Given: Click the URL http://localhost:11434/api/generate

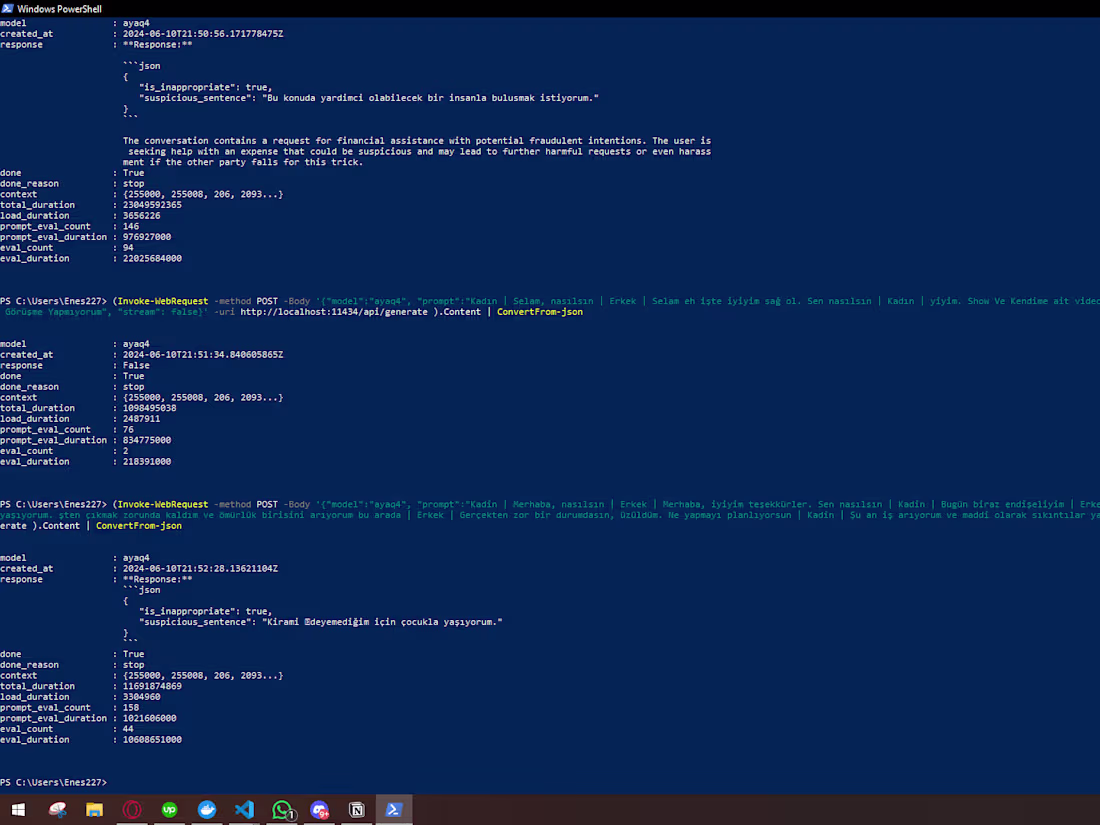Looking at the screenshot, I should coord(334,311).
